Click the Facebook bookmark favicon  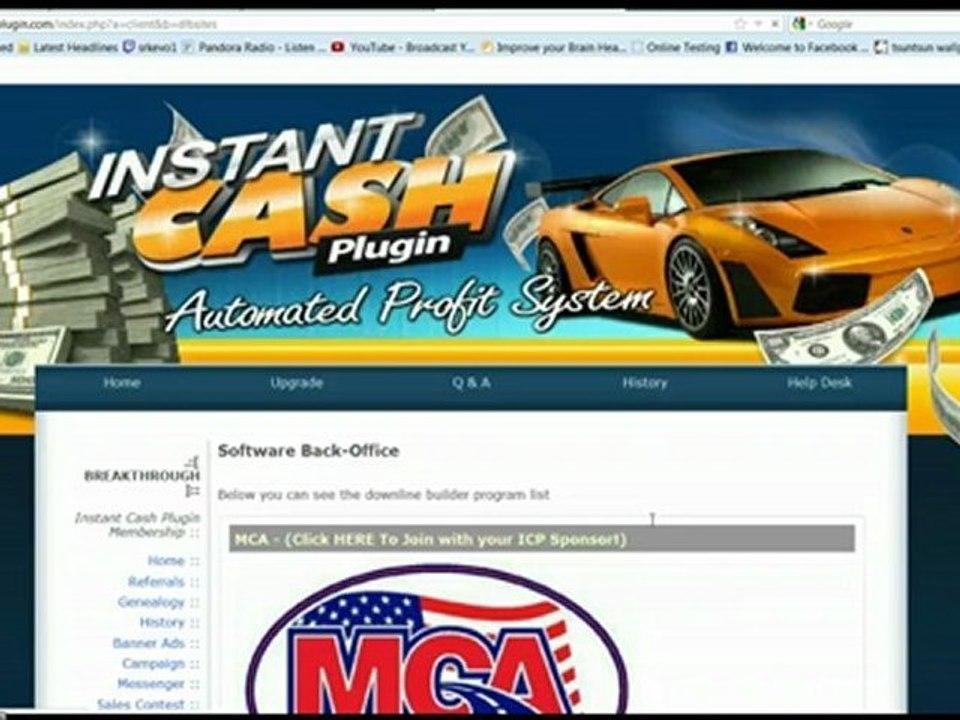point(731,47)
